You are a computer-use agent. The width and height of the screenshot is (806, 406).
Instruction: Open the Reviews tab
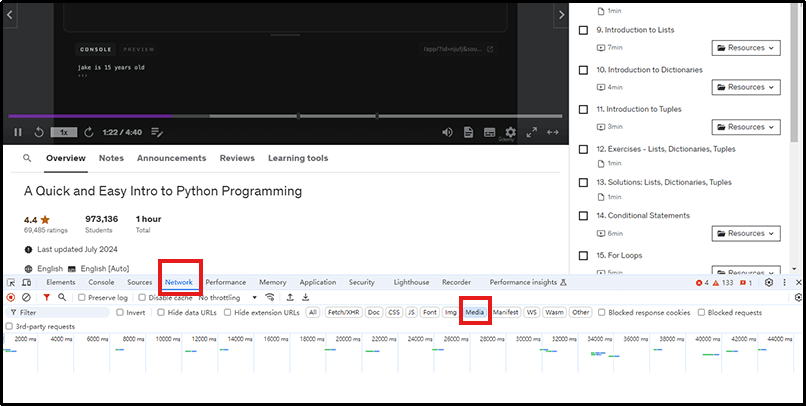tap(237, 158)
